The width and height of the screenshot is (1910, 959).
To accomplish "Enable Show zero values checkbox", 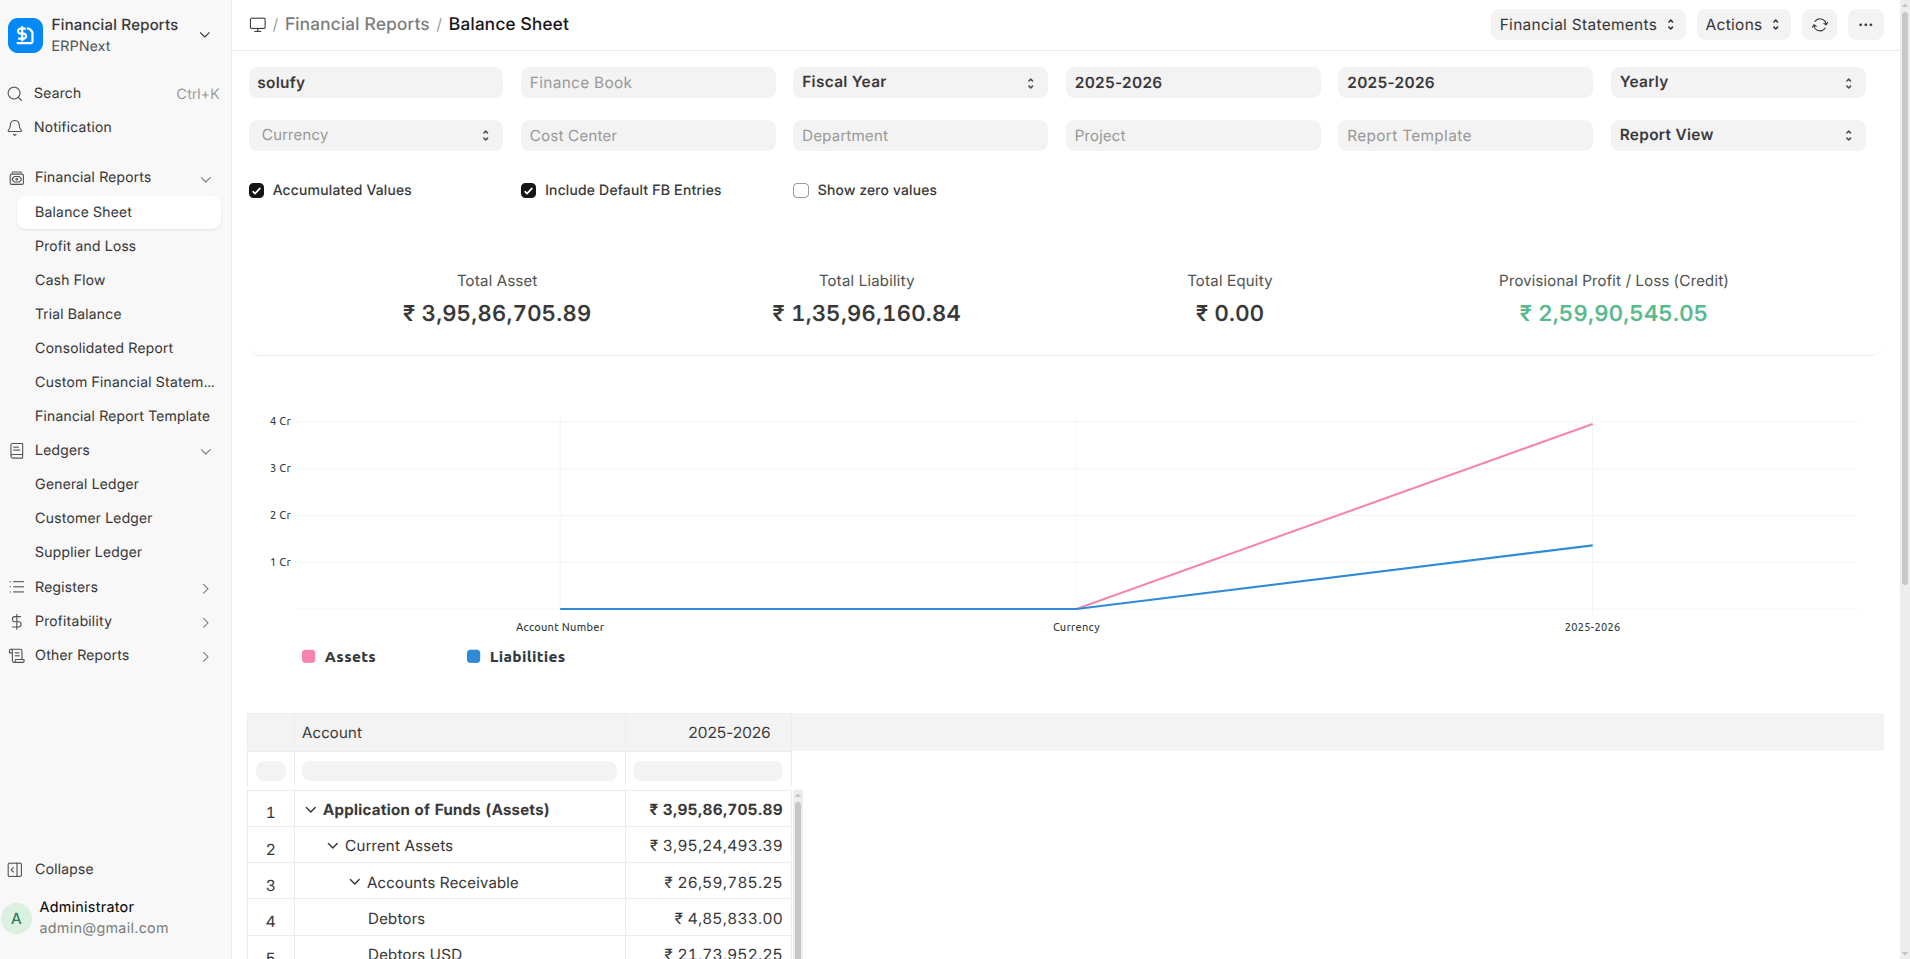I will (x=801, y=191).
